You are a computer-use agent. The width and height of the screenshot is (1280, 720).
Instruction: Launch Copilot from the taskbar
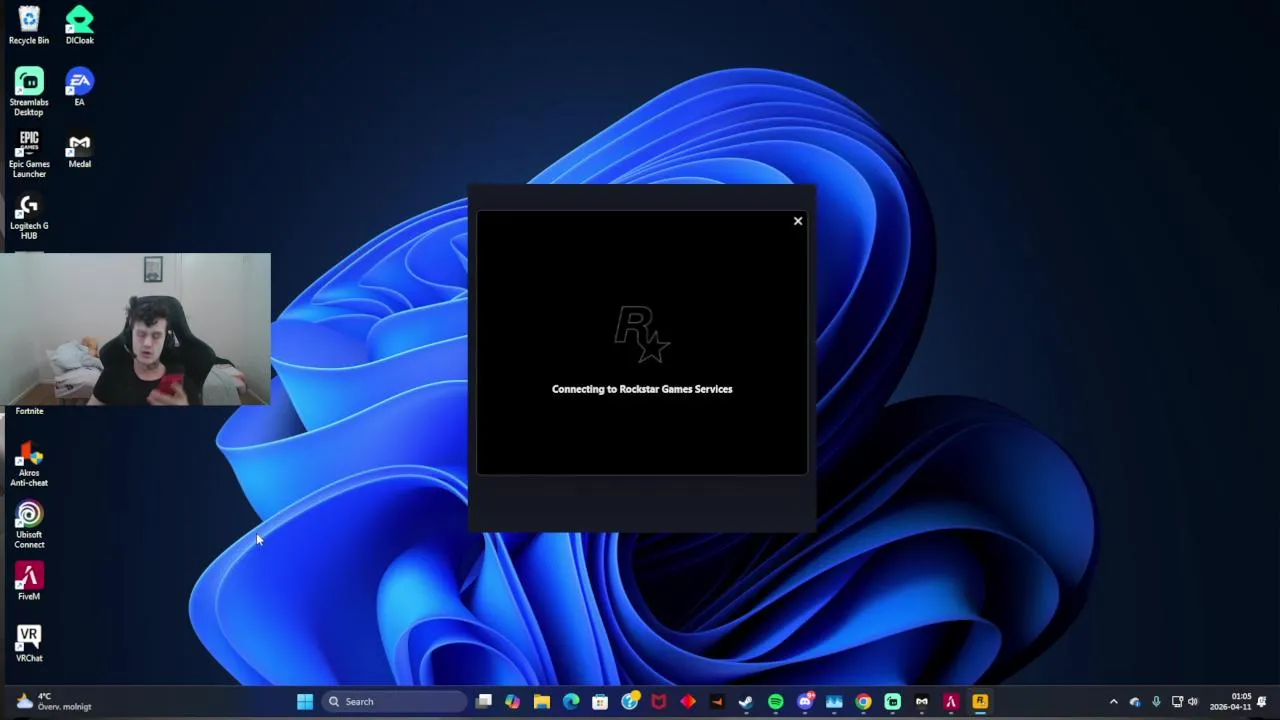(513, 702)
